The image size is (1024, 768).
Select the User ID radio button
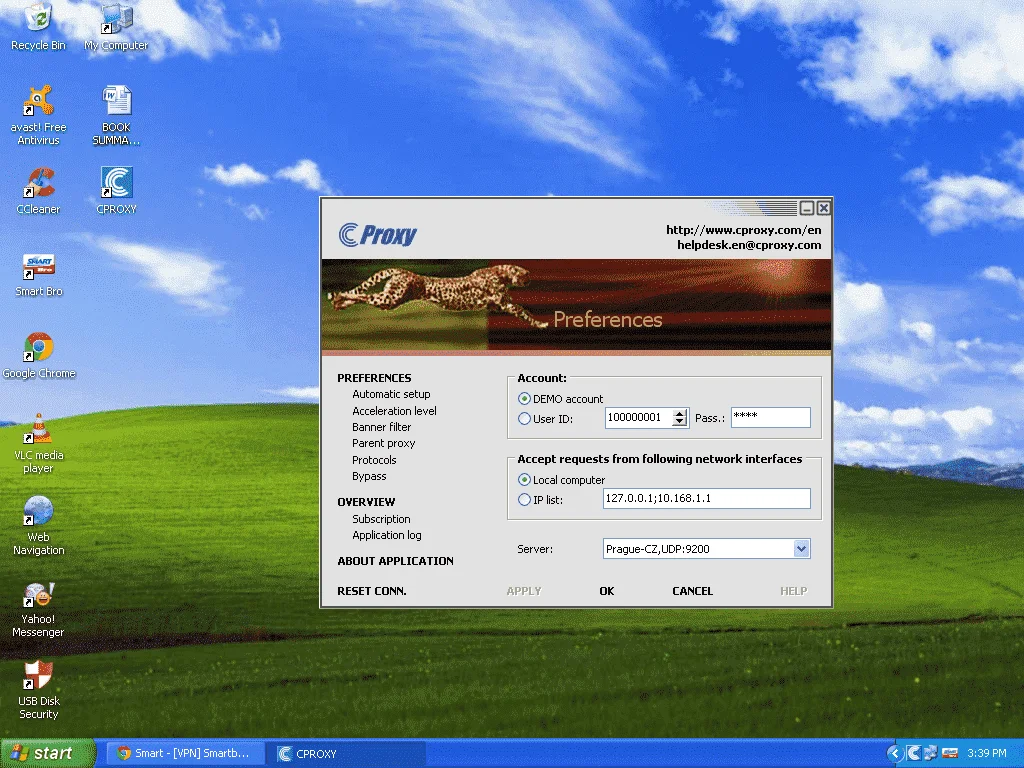(x=524, y=419)
